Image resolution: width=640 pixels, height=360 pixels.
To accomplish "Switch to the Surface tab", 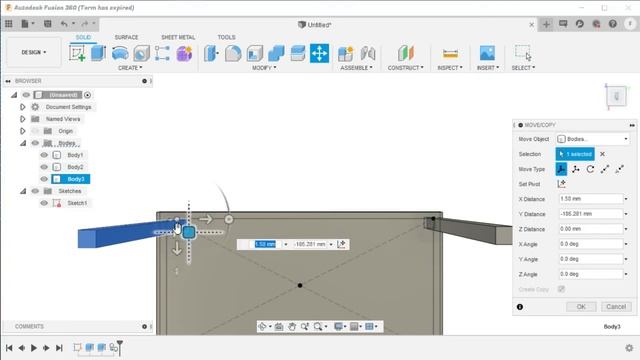I will pyautogui.click(x=127, y=37).
